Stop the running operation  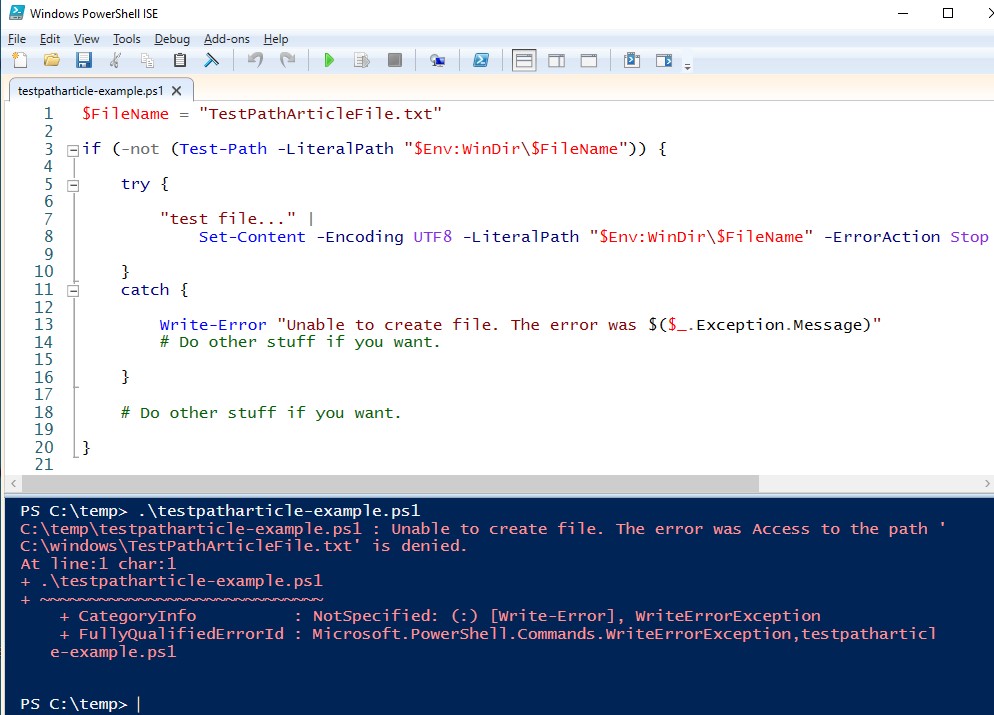point(393,60)
